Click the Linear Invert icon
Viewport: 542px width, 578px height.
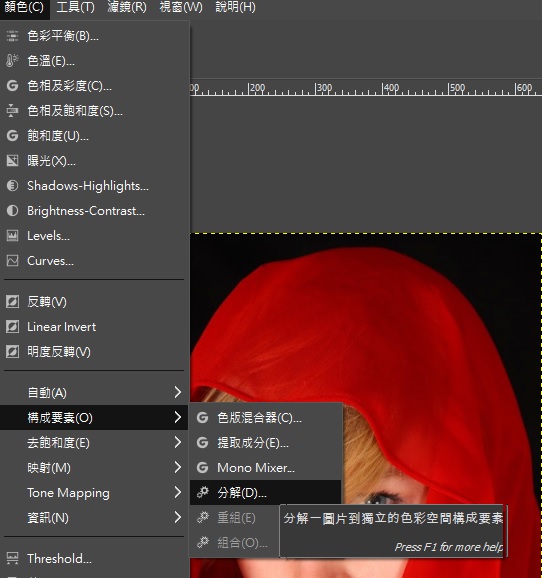pos(12,327)
